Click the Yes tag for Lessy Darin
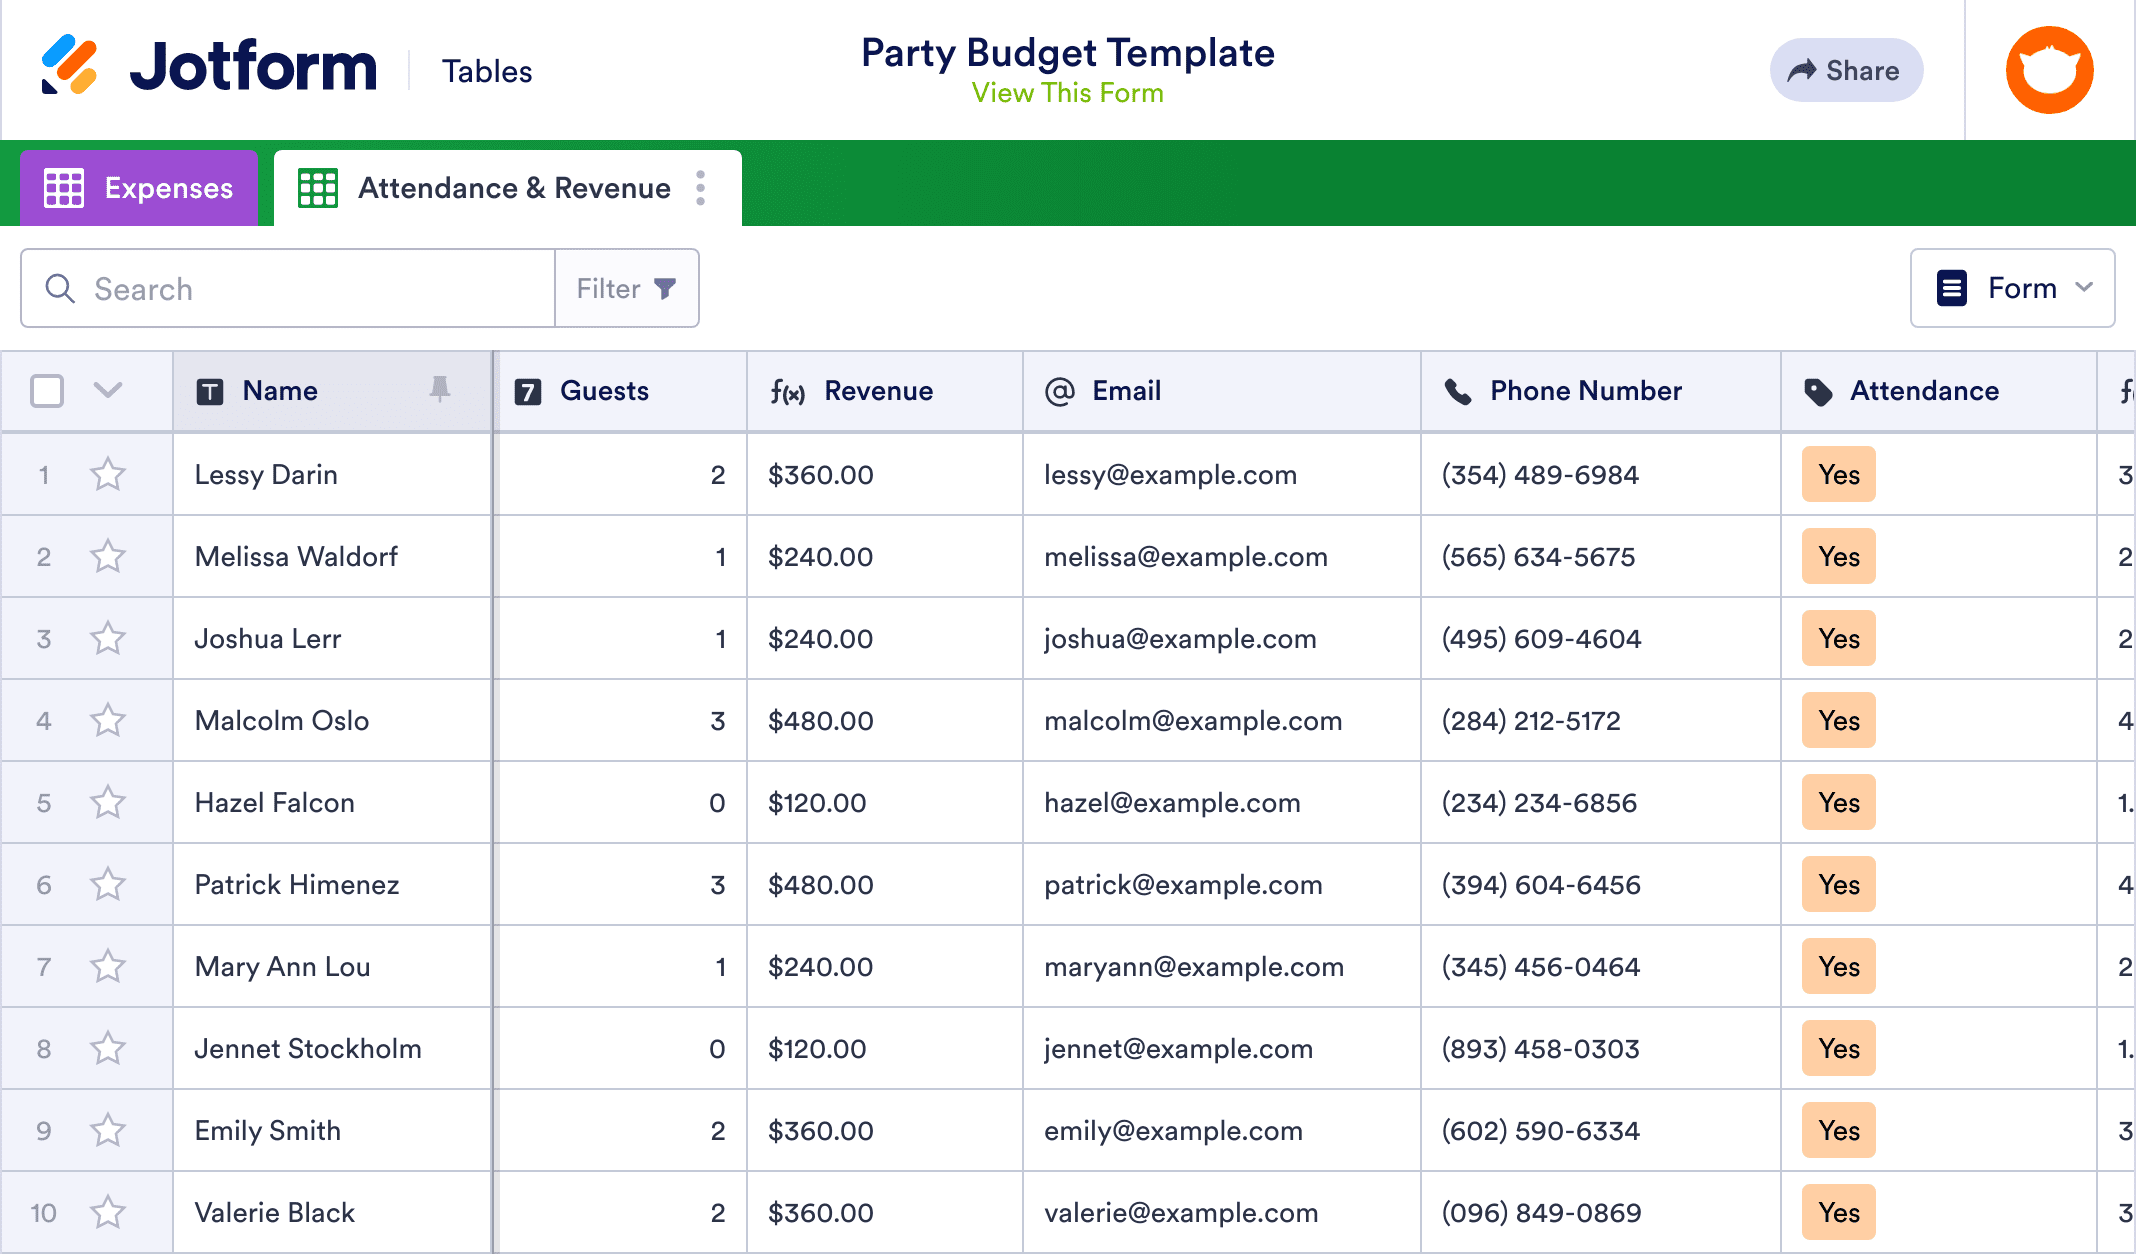This screenshot has width=2136, height=1254. tap(1839, 474)
